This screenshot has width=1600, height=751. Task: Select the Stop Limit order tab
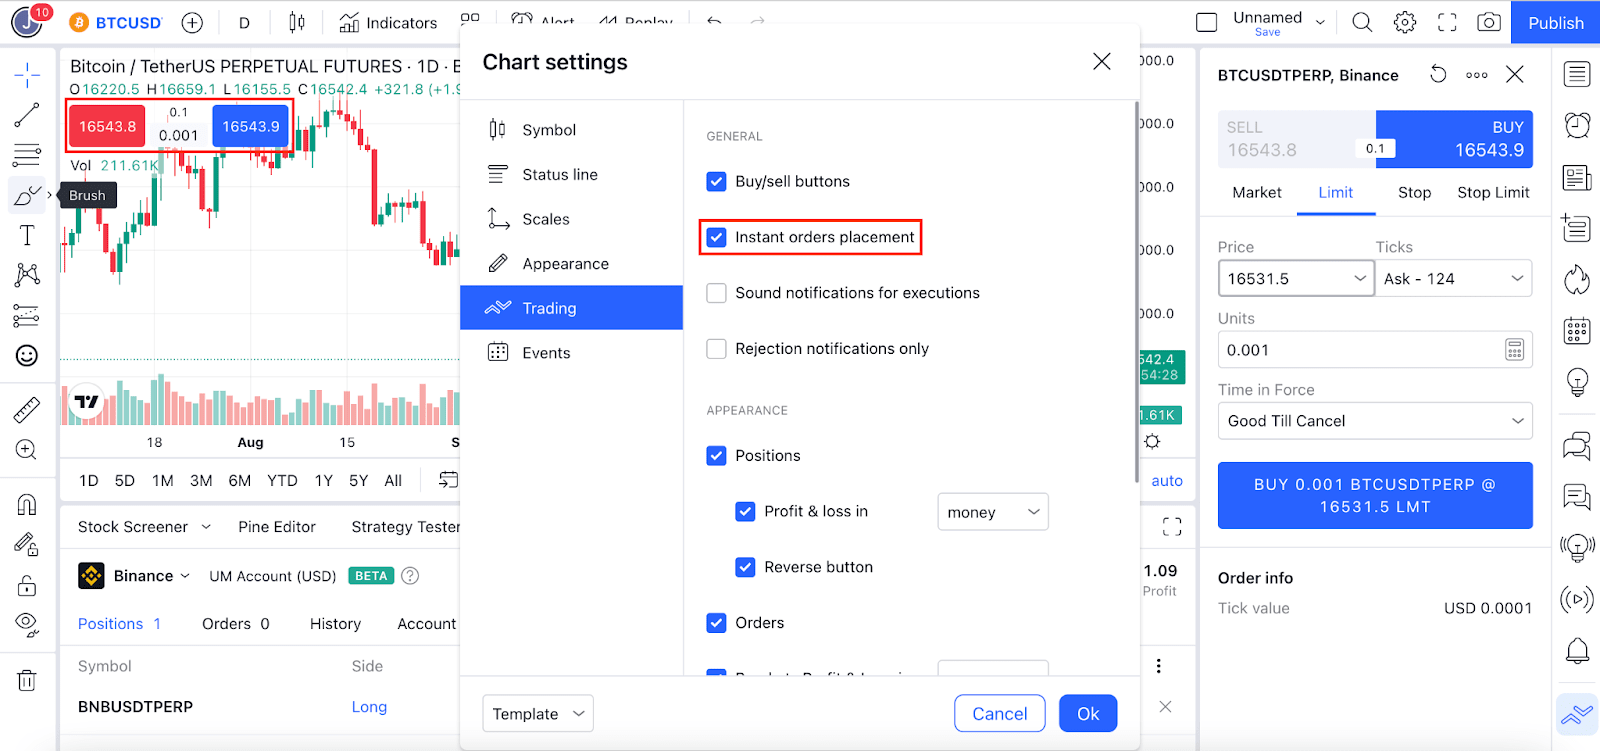1492,192
